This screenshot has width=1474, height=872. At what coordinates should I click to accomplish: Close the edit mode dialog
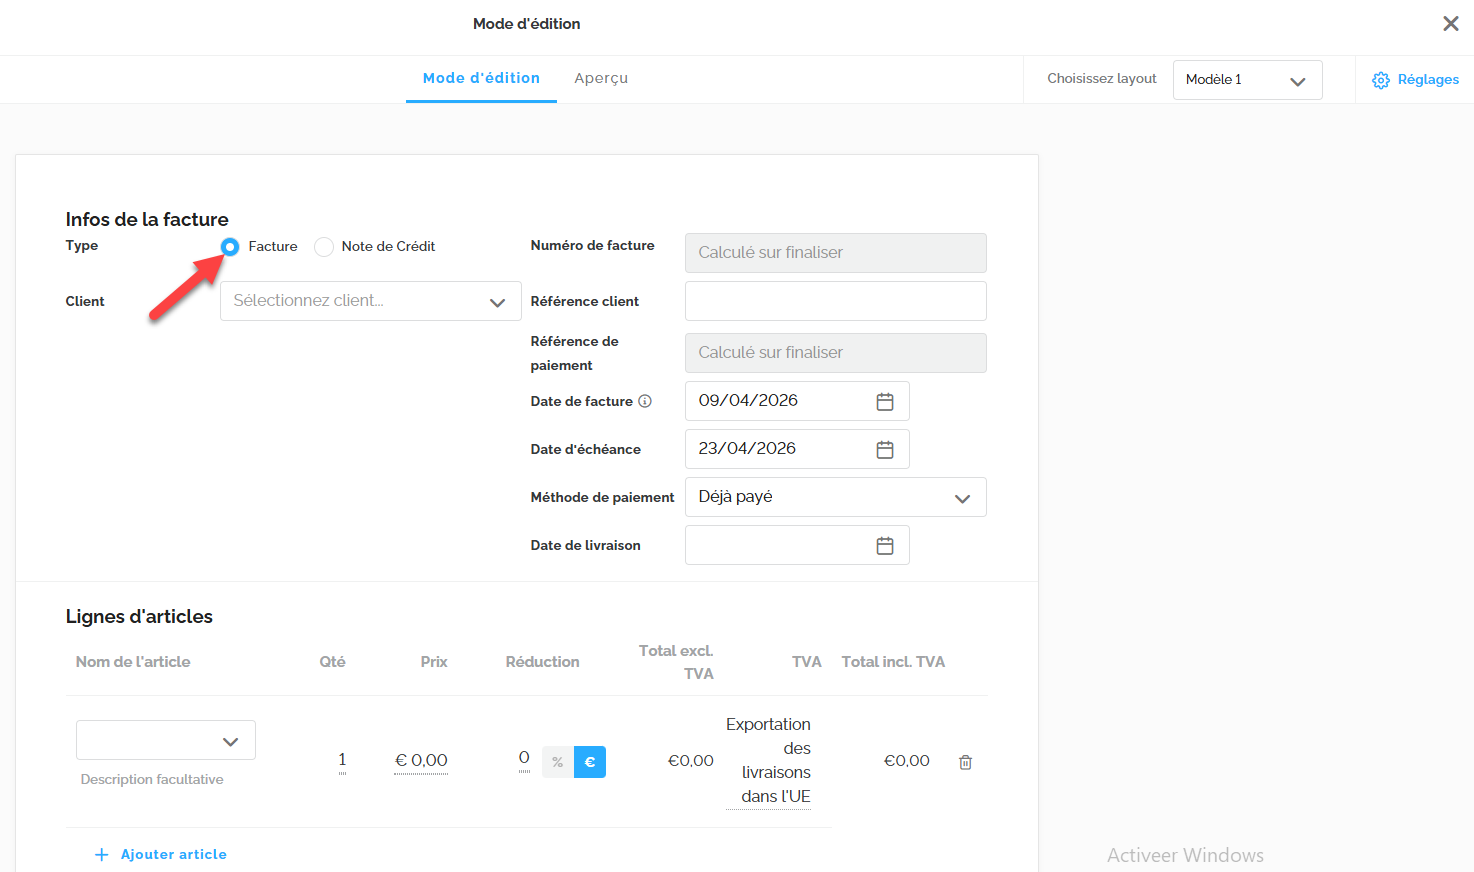click(x=1450, y=23)
